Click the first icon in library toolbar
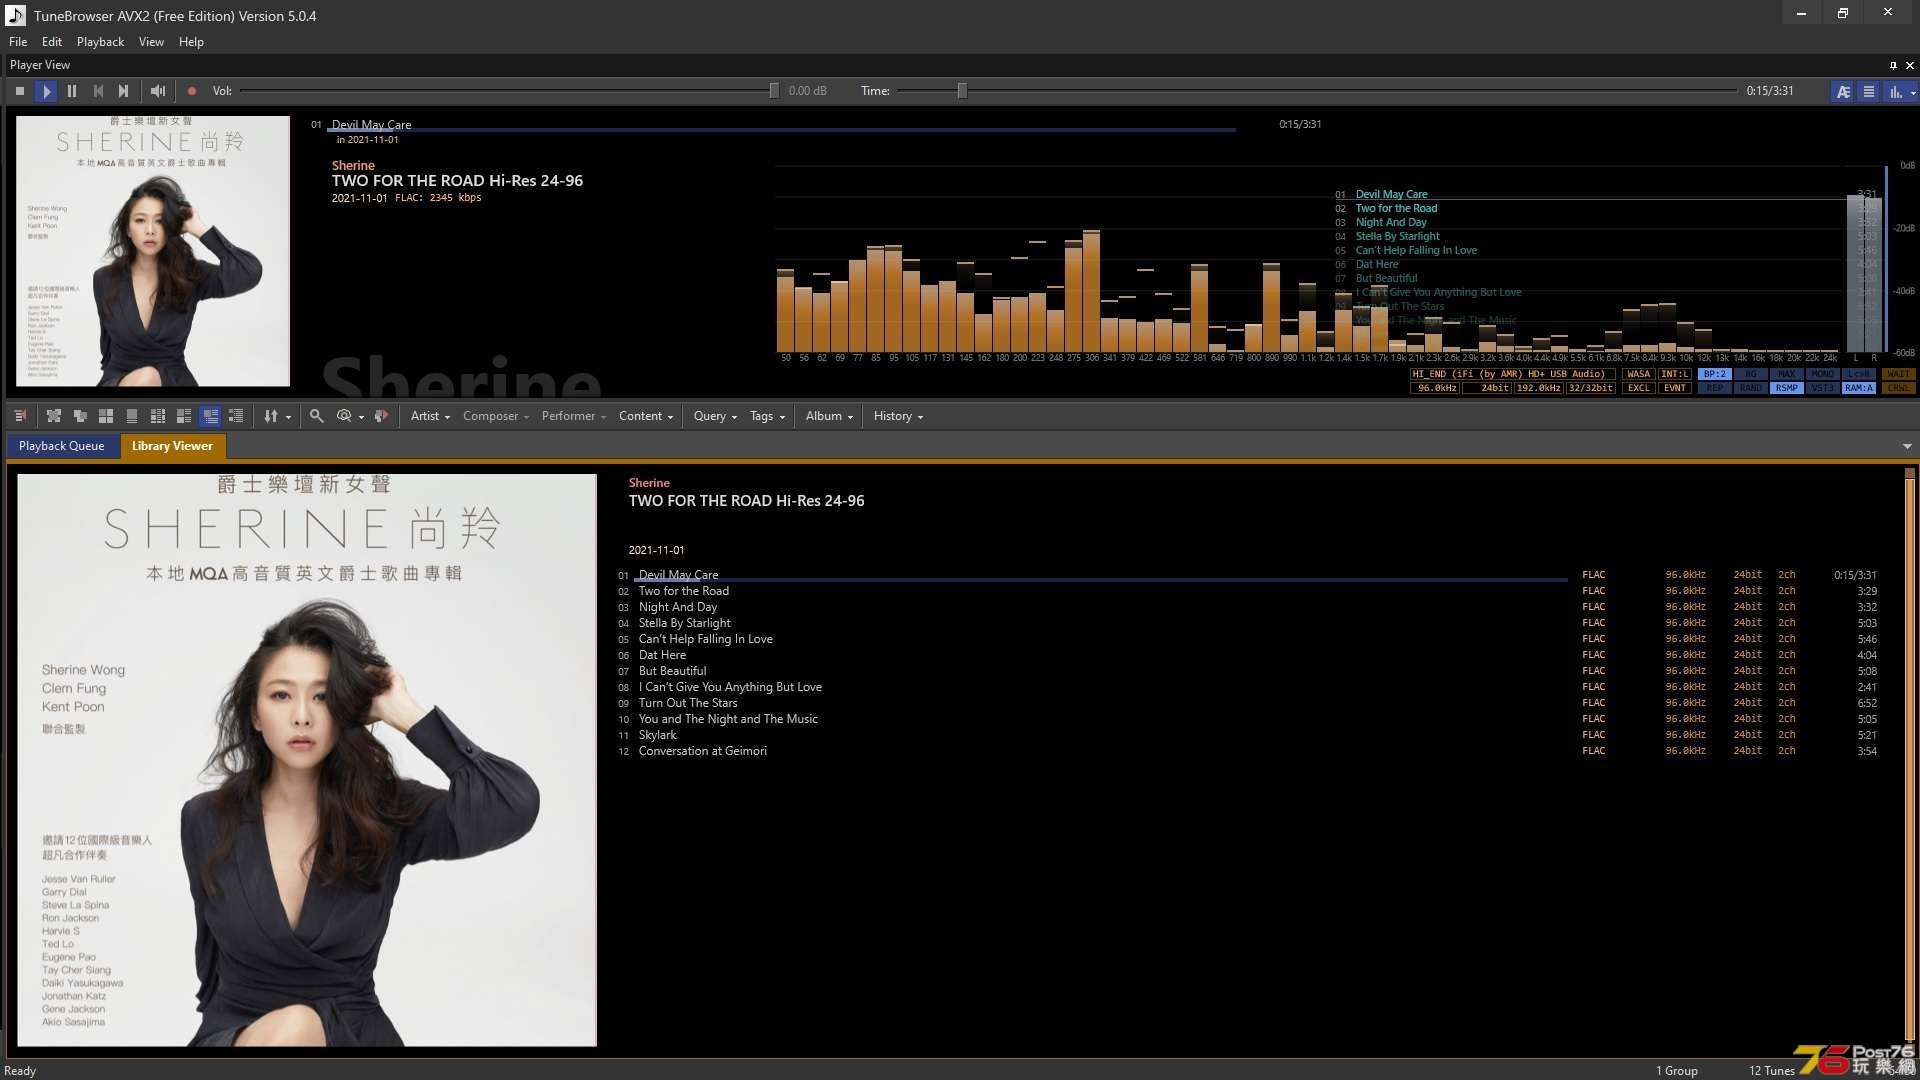This screenshot has height=1080, width=1920. pos(20,416)
